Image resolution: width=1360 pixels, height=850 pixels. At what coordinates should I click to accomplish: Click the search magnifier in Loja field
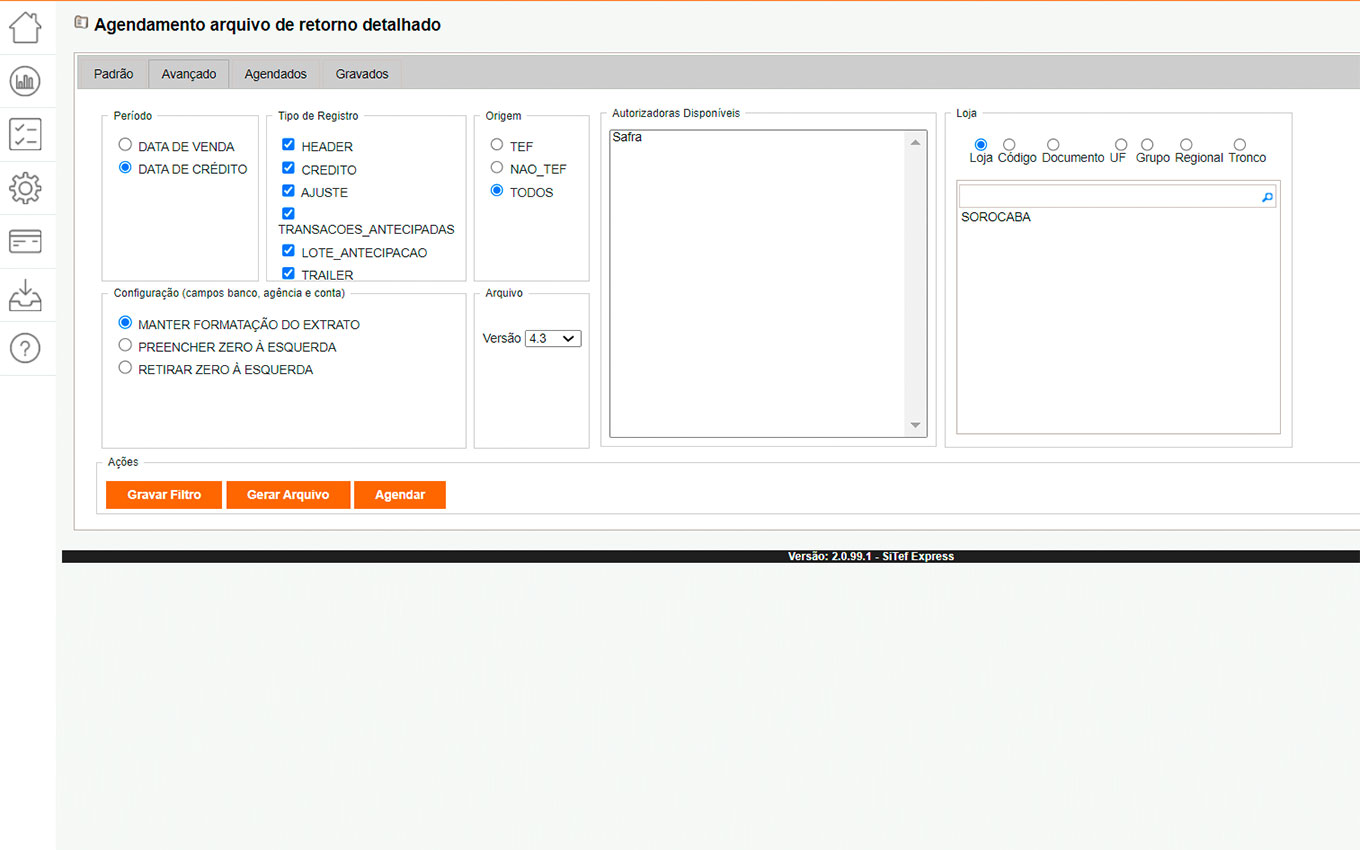(1267, 198)
